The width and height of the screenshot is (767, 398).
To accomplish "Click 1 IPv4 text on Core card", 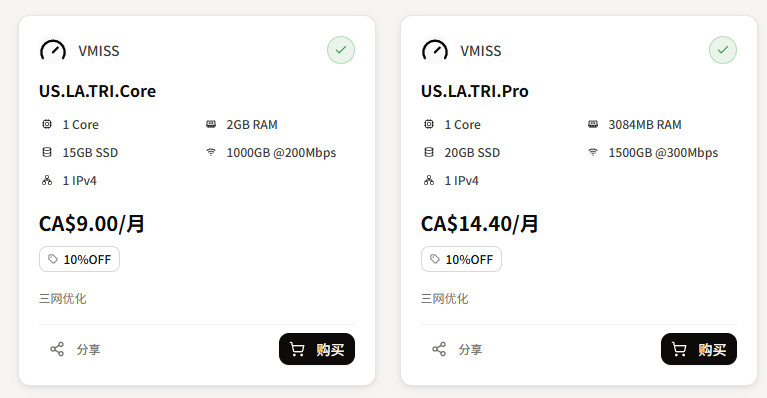I will click(x=80, y=181).
